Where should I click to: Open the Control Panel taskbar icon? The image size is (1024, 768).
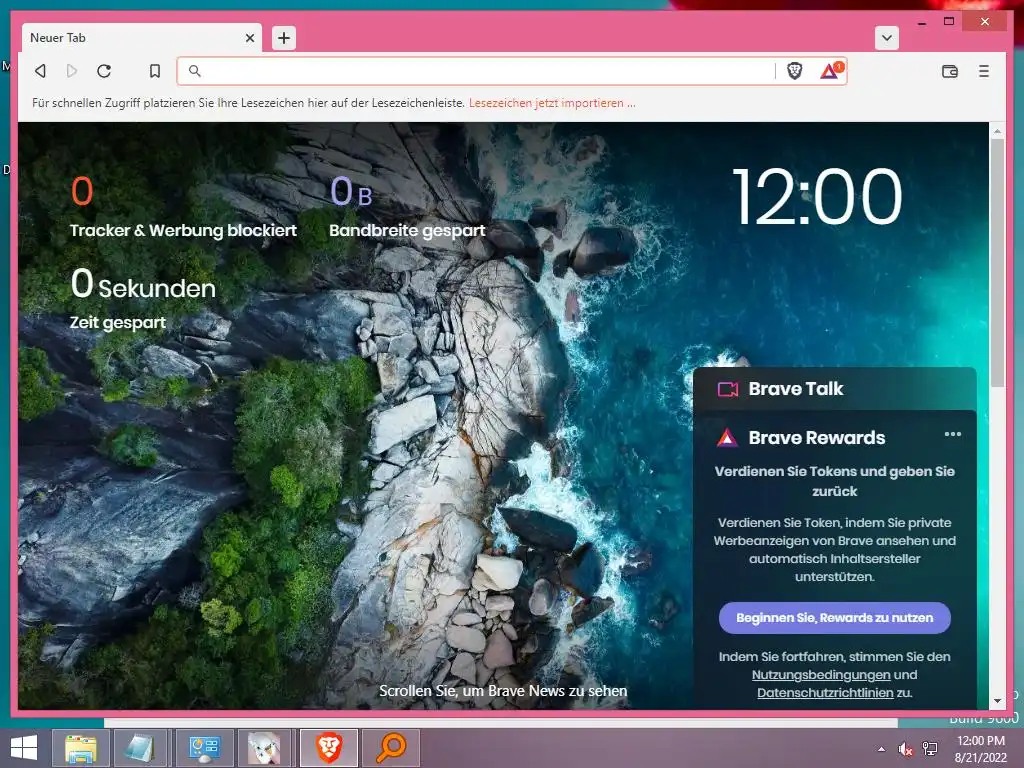pos(204,748)
